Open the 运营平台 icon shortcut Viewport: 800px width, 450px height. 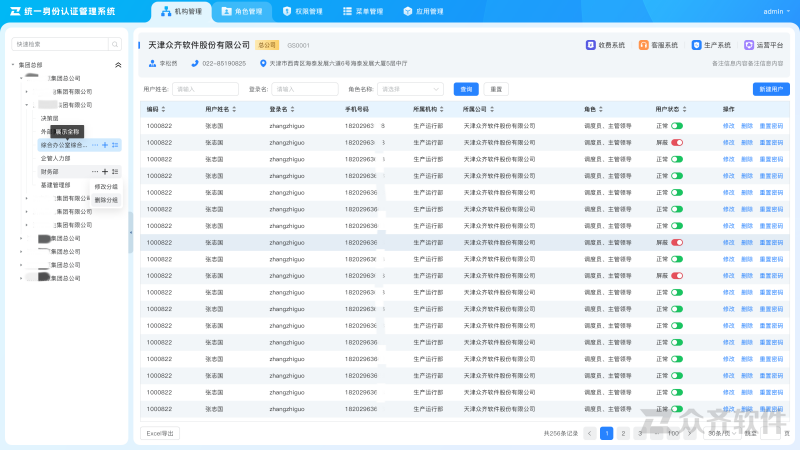point(749,45)
